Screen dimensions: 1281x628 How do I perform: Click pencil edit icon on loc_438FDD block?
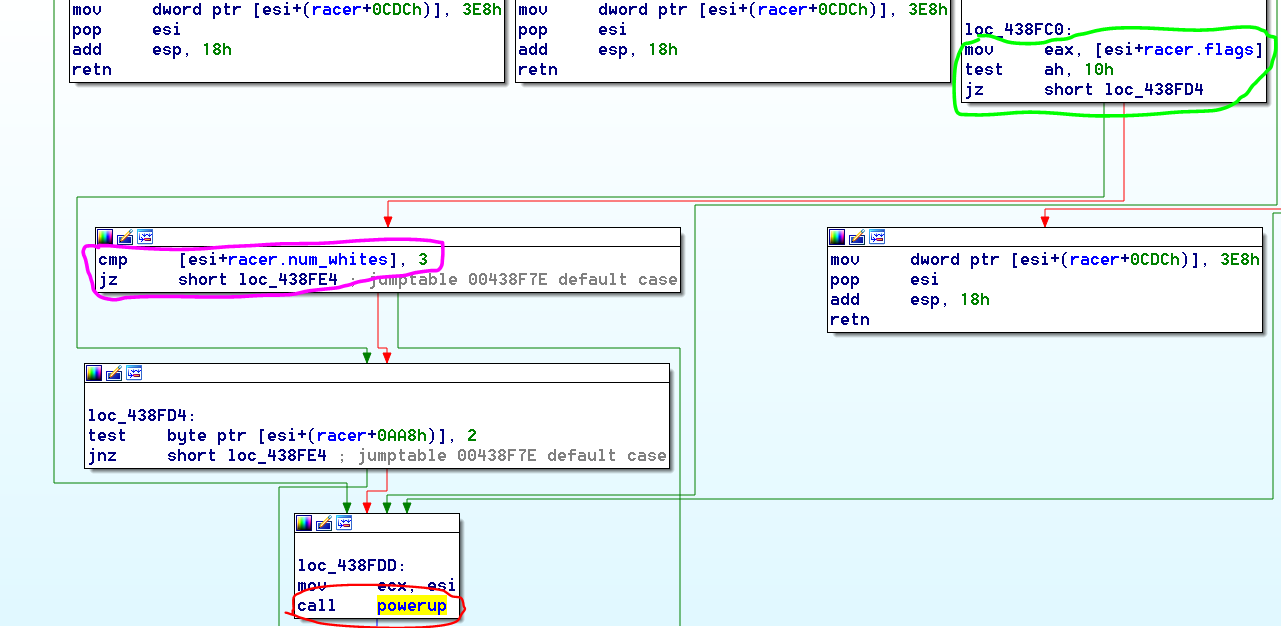point(324,523)
